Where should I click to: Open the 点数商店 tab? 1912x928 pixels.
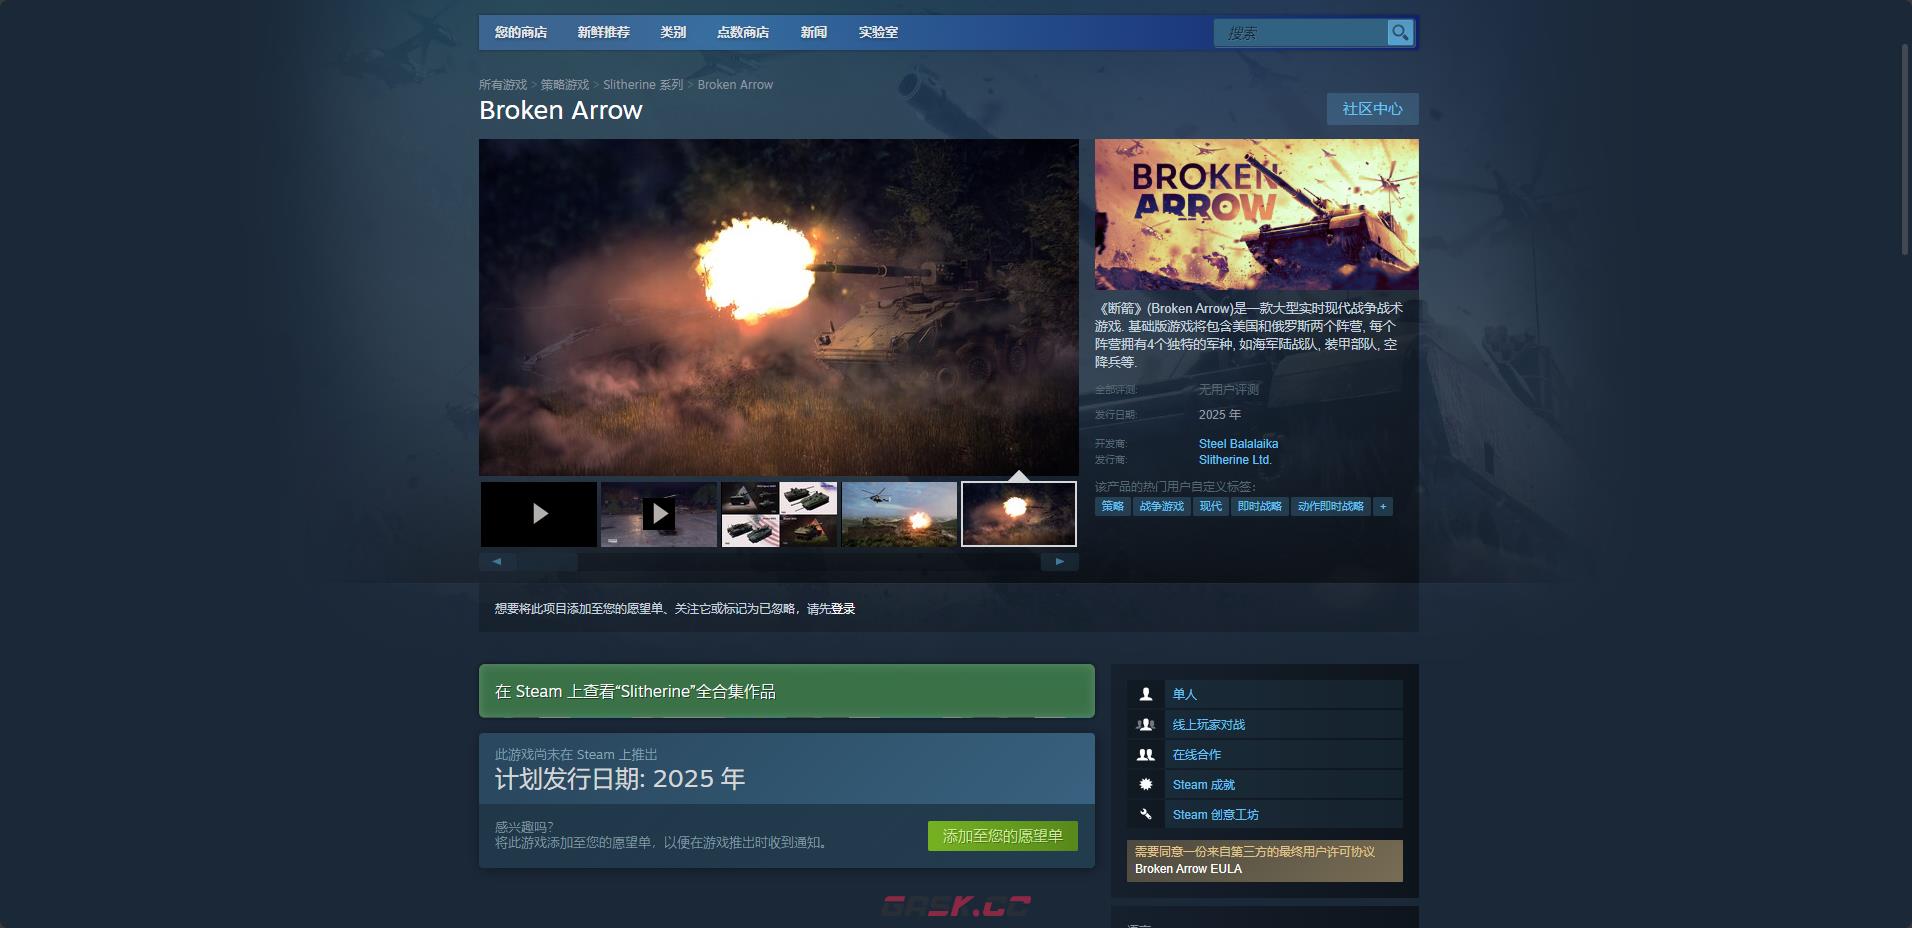743,32
